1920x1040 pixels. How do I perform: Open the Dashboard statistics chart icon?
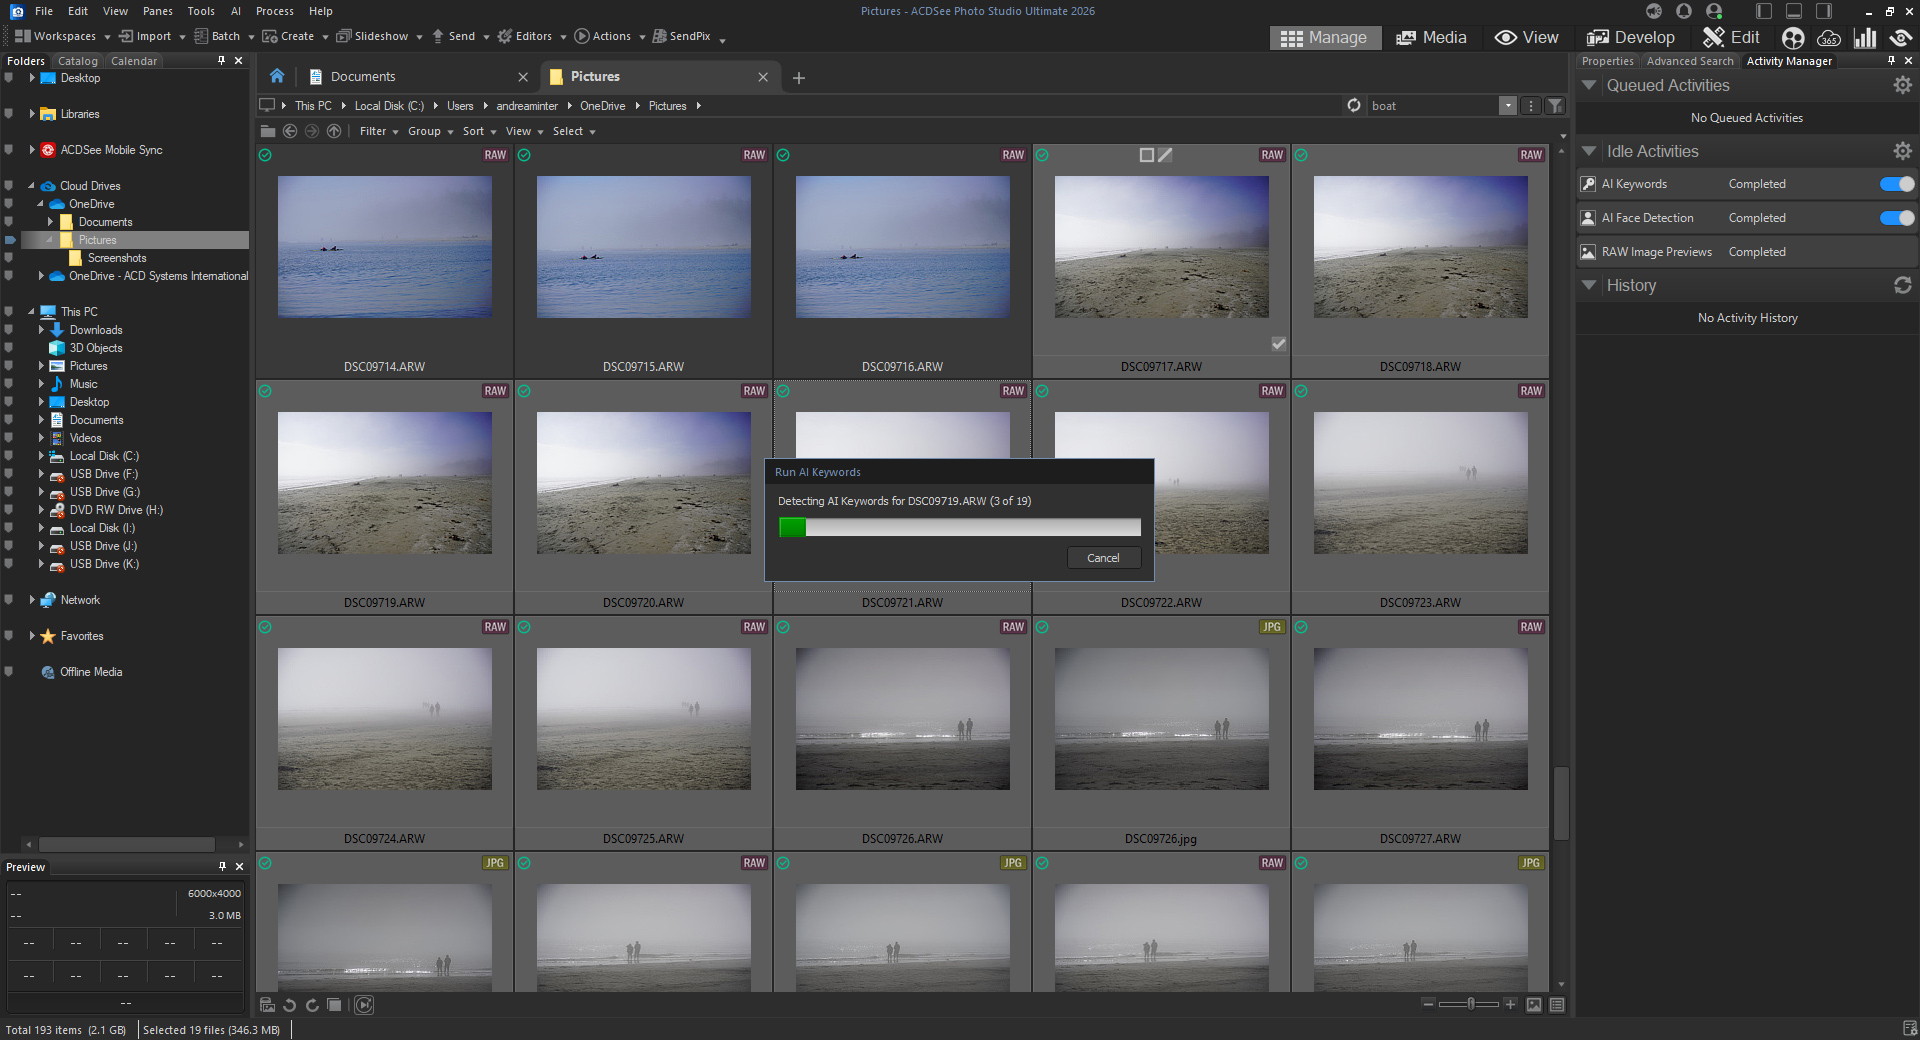pyautogui.click(x=1865, y=38)
